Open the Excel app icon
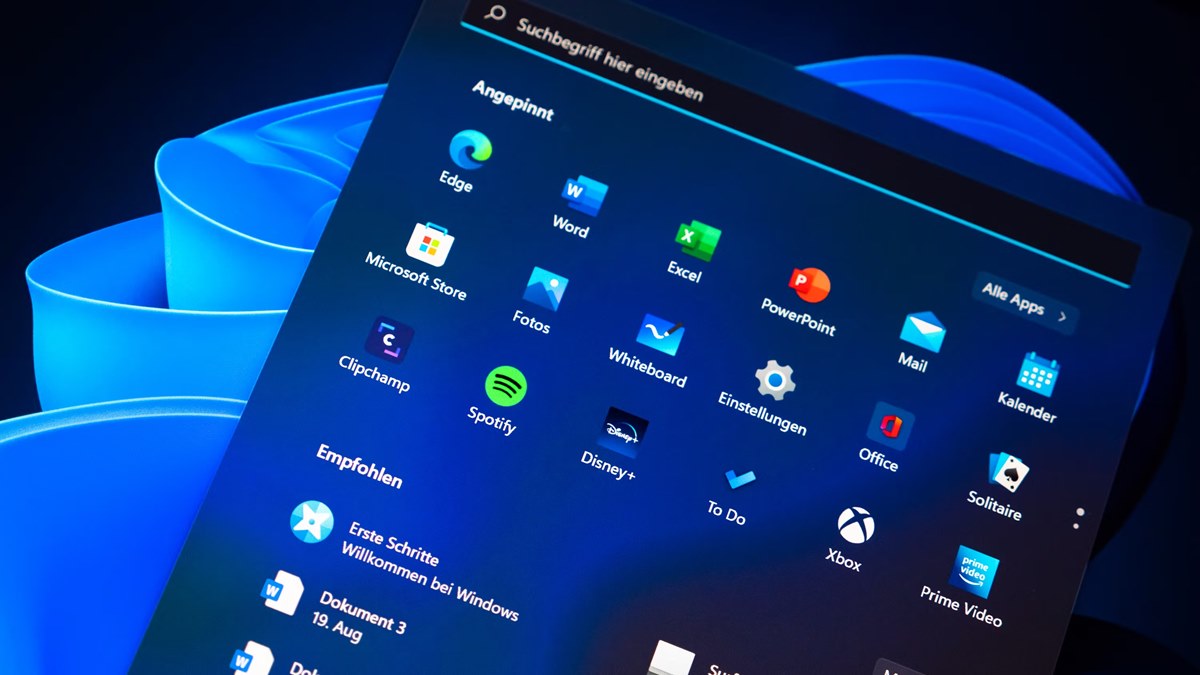Viewport: 1200px width, 675px height. click(x=697, y=240)
